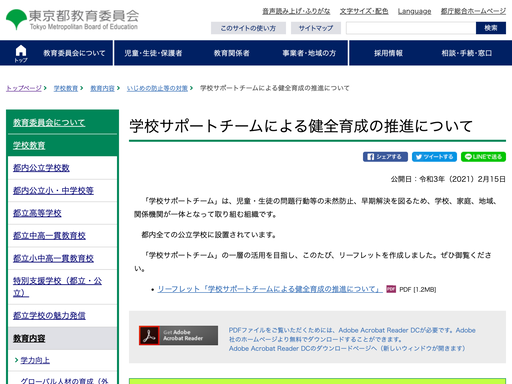Screen dimensions: 512x384
Task: Open sidebar link 都立学校の魅力発信
Action: point(49,315)
